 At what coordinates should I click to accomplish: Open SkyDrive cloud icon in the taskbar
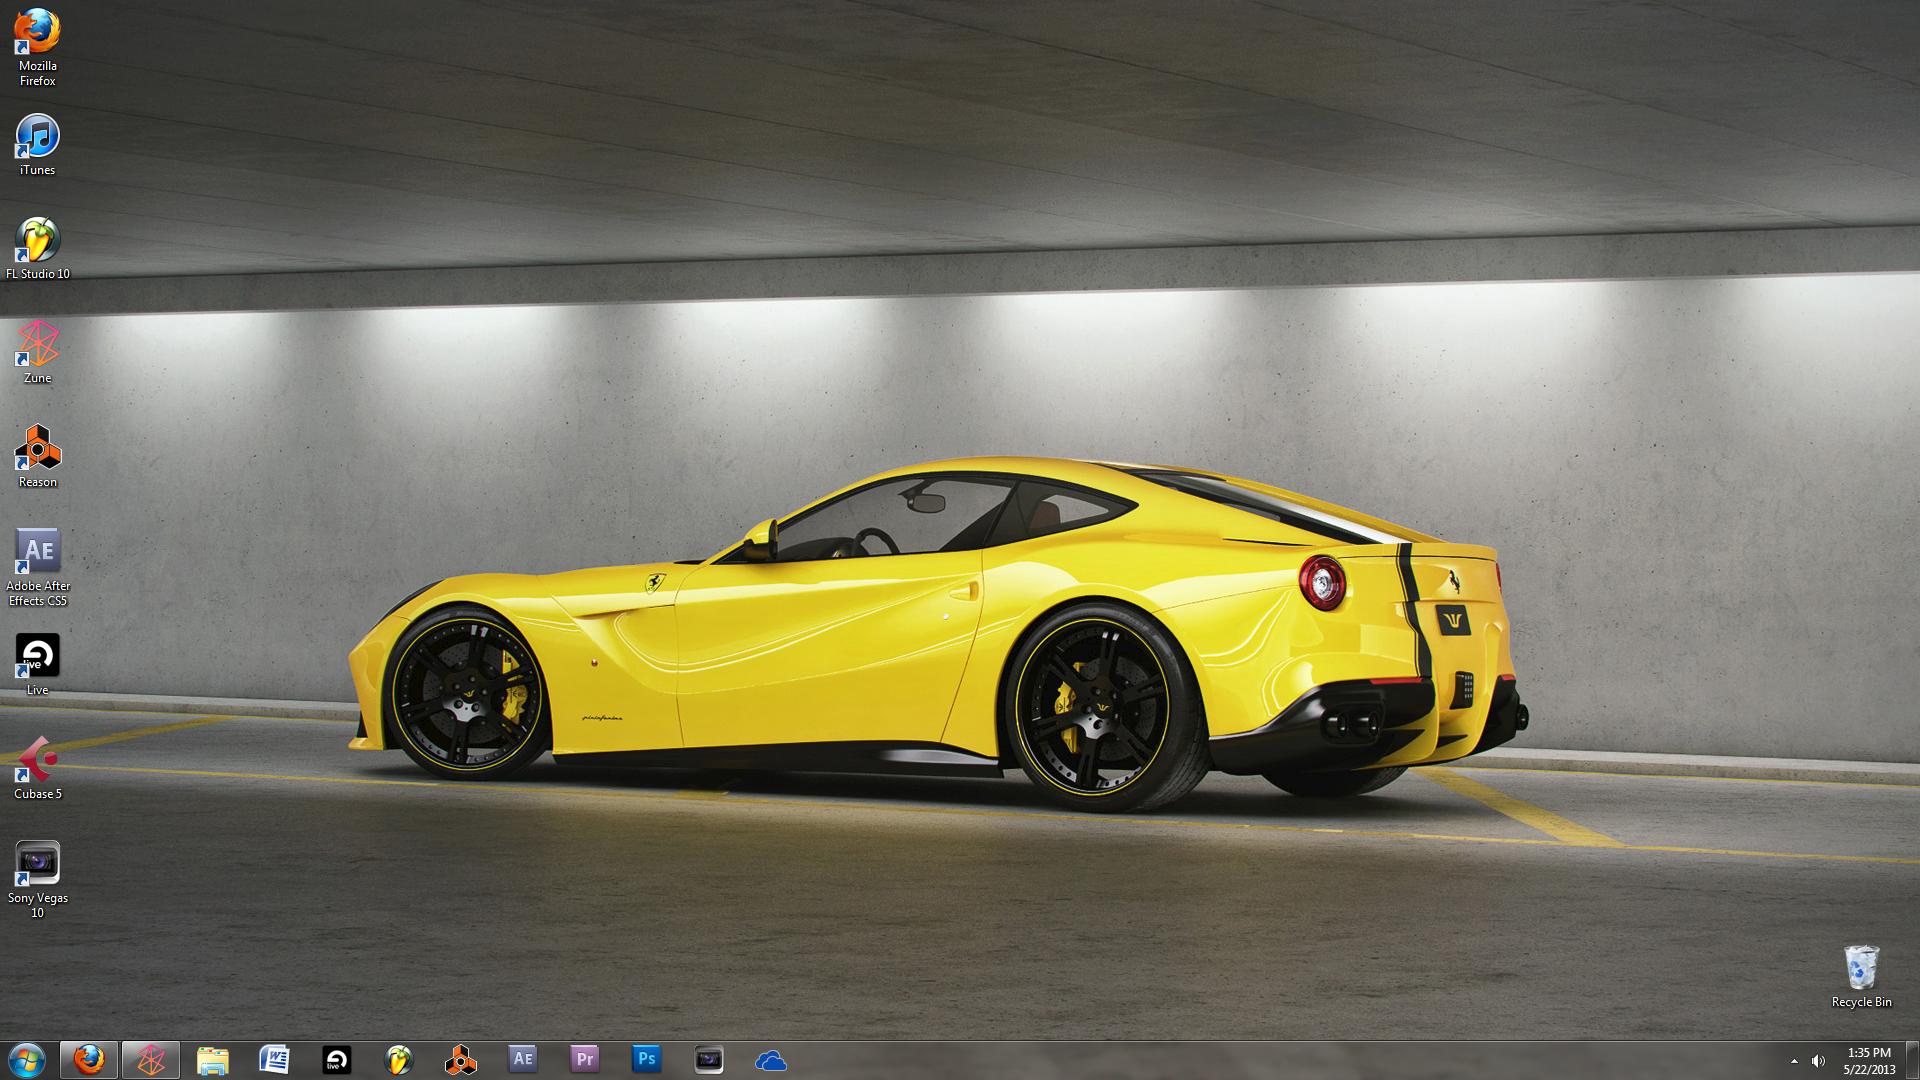771,1059
